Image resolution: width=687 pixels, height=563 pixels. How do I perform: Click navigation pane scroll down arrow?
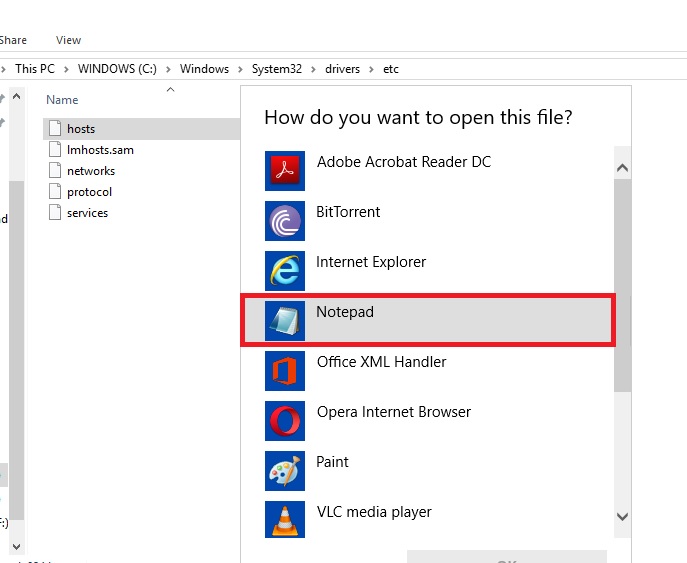tap(17, 546)
